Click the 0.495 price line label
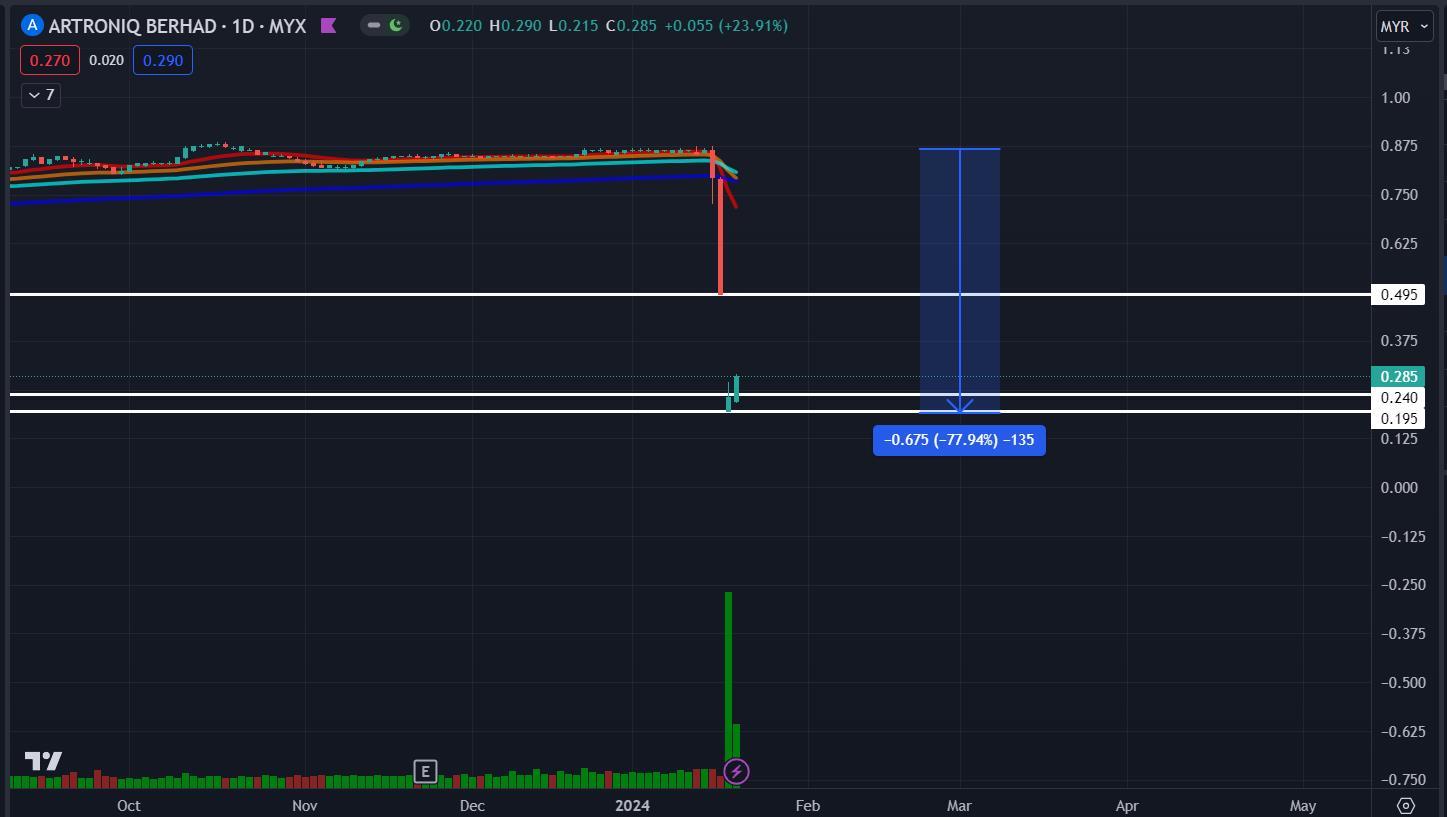Viewport: 1447px width, 817px height. (x=1399, y=294)
